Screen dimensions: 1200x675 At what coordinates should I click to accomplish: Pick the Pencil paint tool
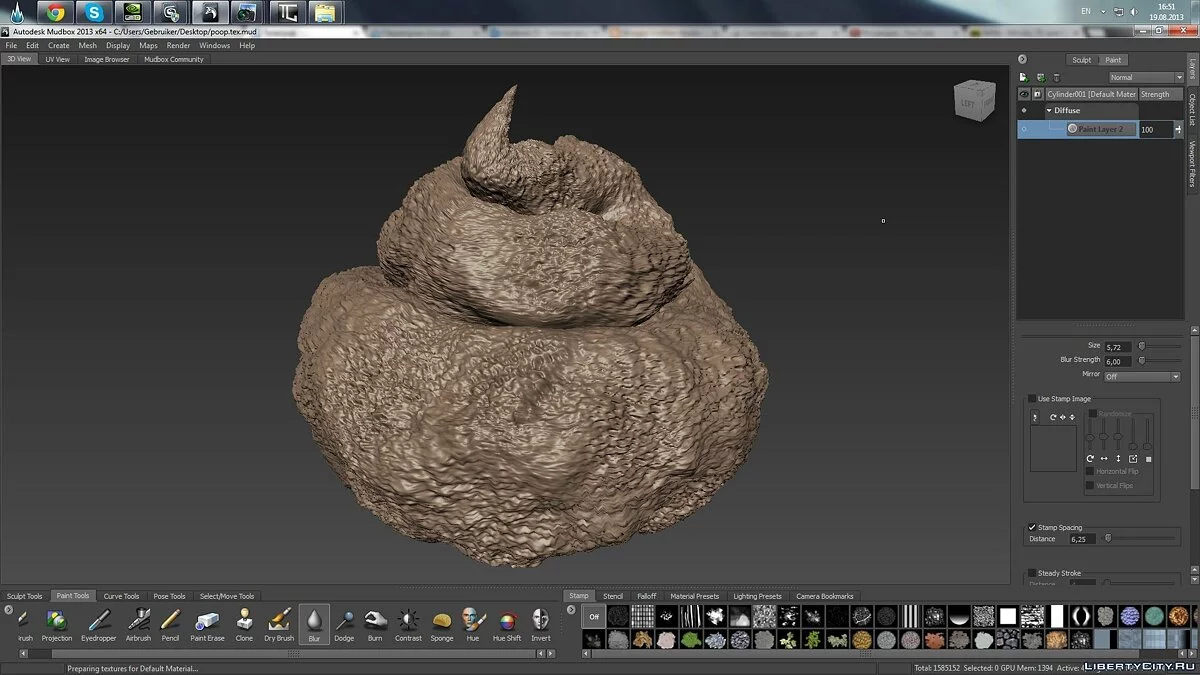pos(170,621)
